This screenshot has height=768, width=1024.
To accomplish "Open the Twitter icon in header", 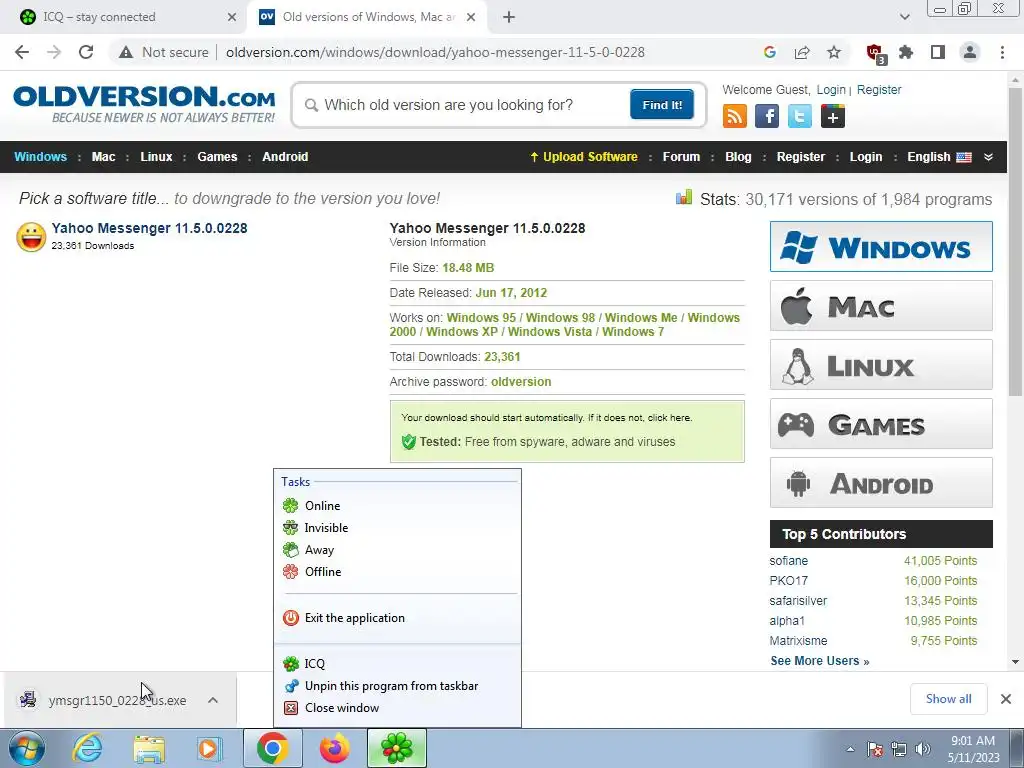I will tap(799, 116).
